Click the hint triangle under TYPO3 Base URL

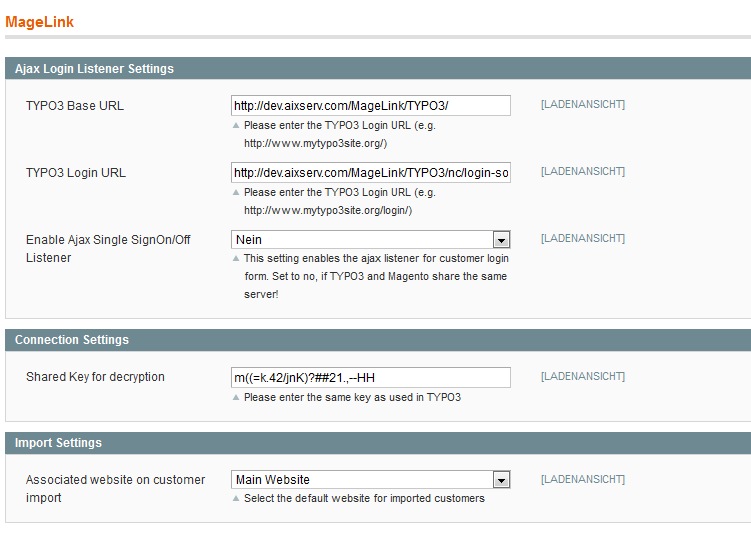pyautogui.click(x=236, y=126)
